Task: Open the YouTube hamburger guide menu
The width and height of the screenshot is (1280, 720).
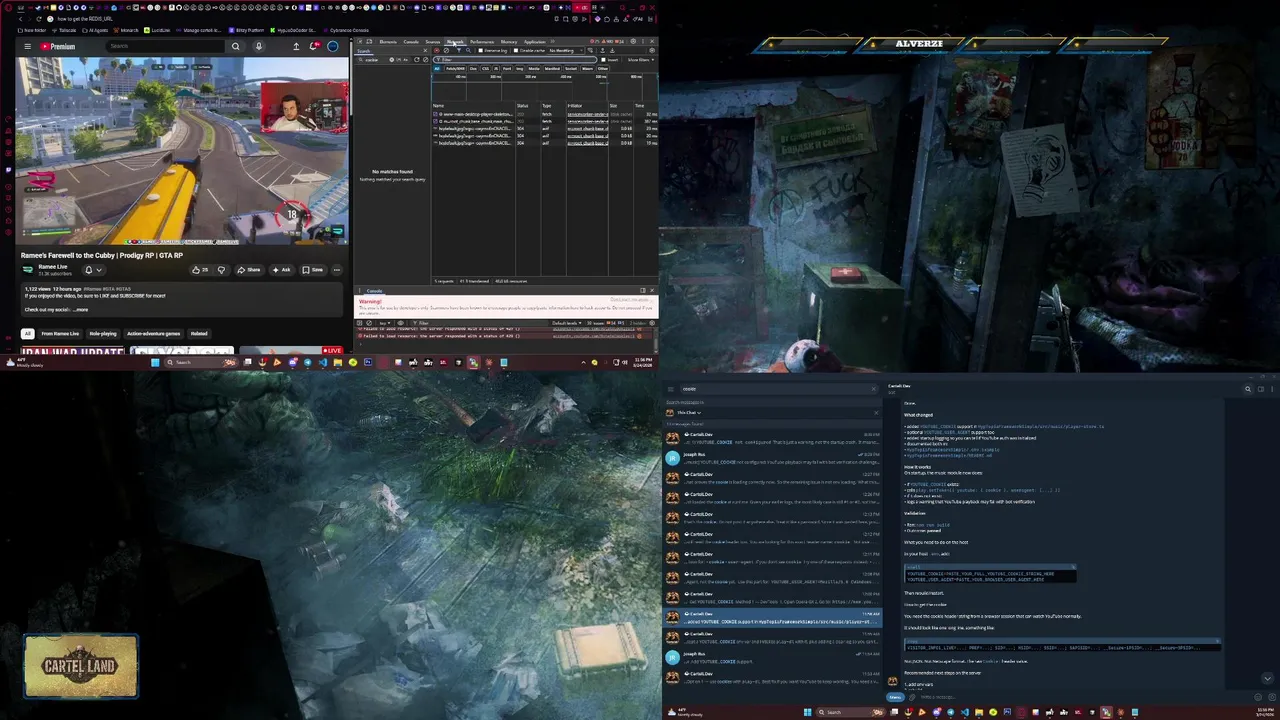Action: pyautogui.click(x=27, y=46)
